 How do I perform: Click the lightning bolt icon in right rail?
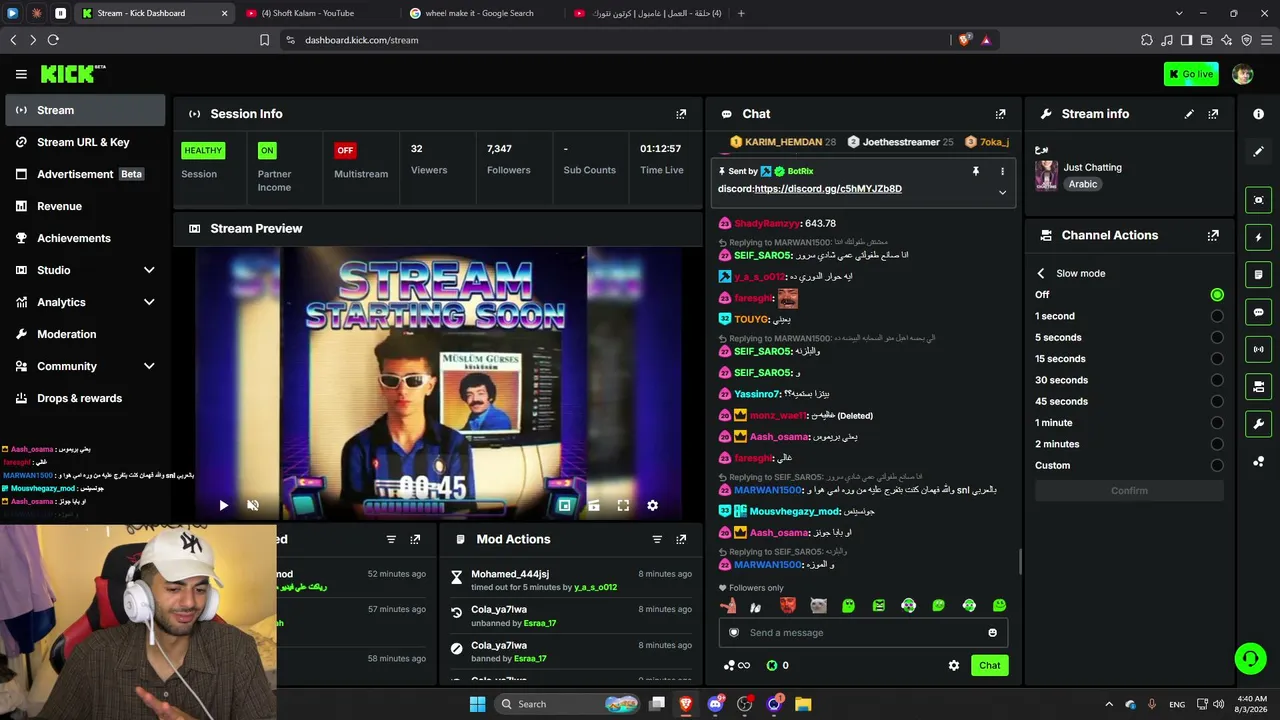(1258, 238)
